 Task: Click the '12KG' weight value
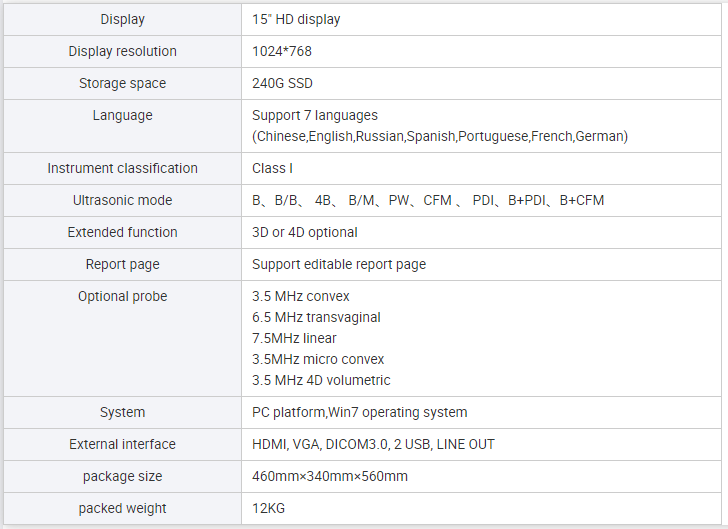pyautogui.click(x=268, y=509)
